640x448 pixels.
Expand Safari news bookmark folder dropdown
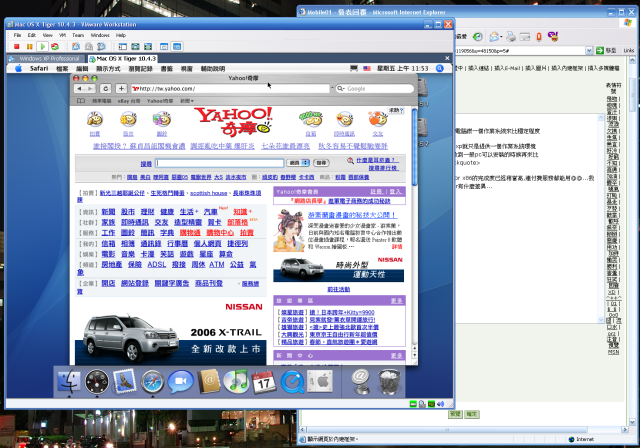(x=187, y=101)
